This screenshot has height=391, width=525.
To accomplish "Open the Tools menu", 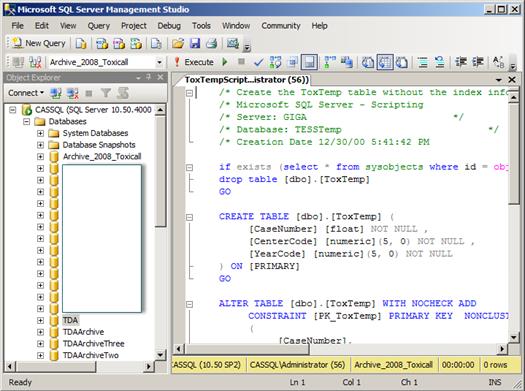I will [201, 26].
